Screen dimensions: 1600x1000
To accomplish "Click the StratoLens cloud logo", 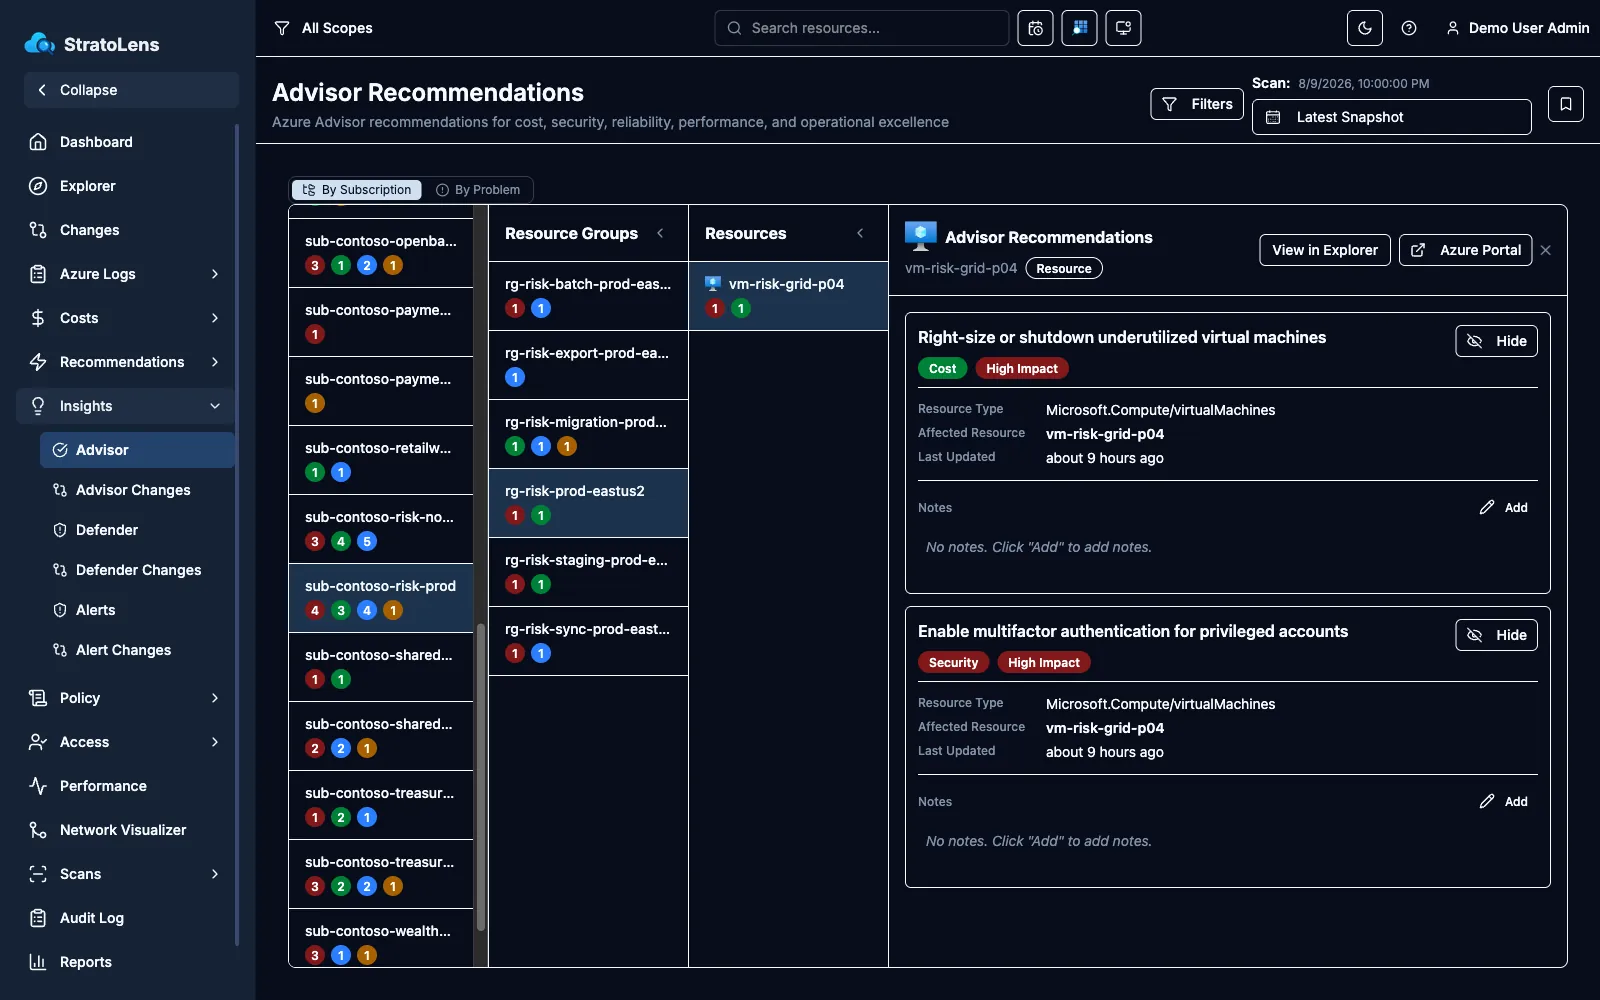I will click(x=39, y=44).
